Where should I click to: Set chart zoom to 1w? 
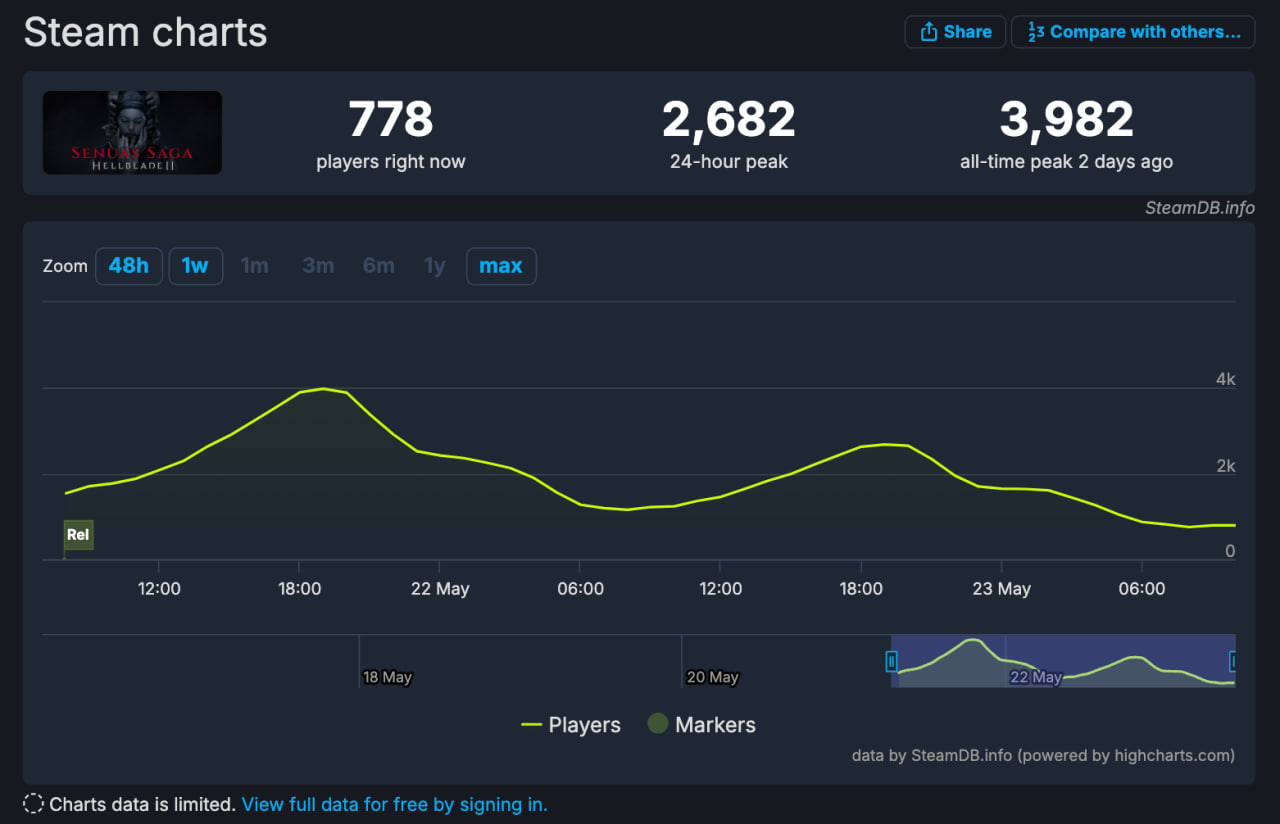point(195,266)
